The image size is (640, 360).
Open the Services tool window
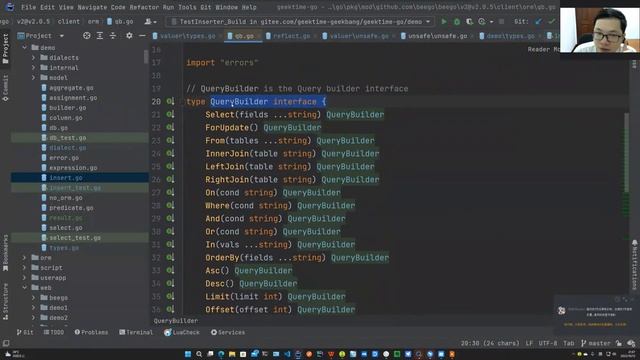[228, 332]
